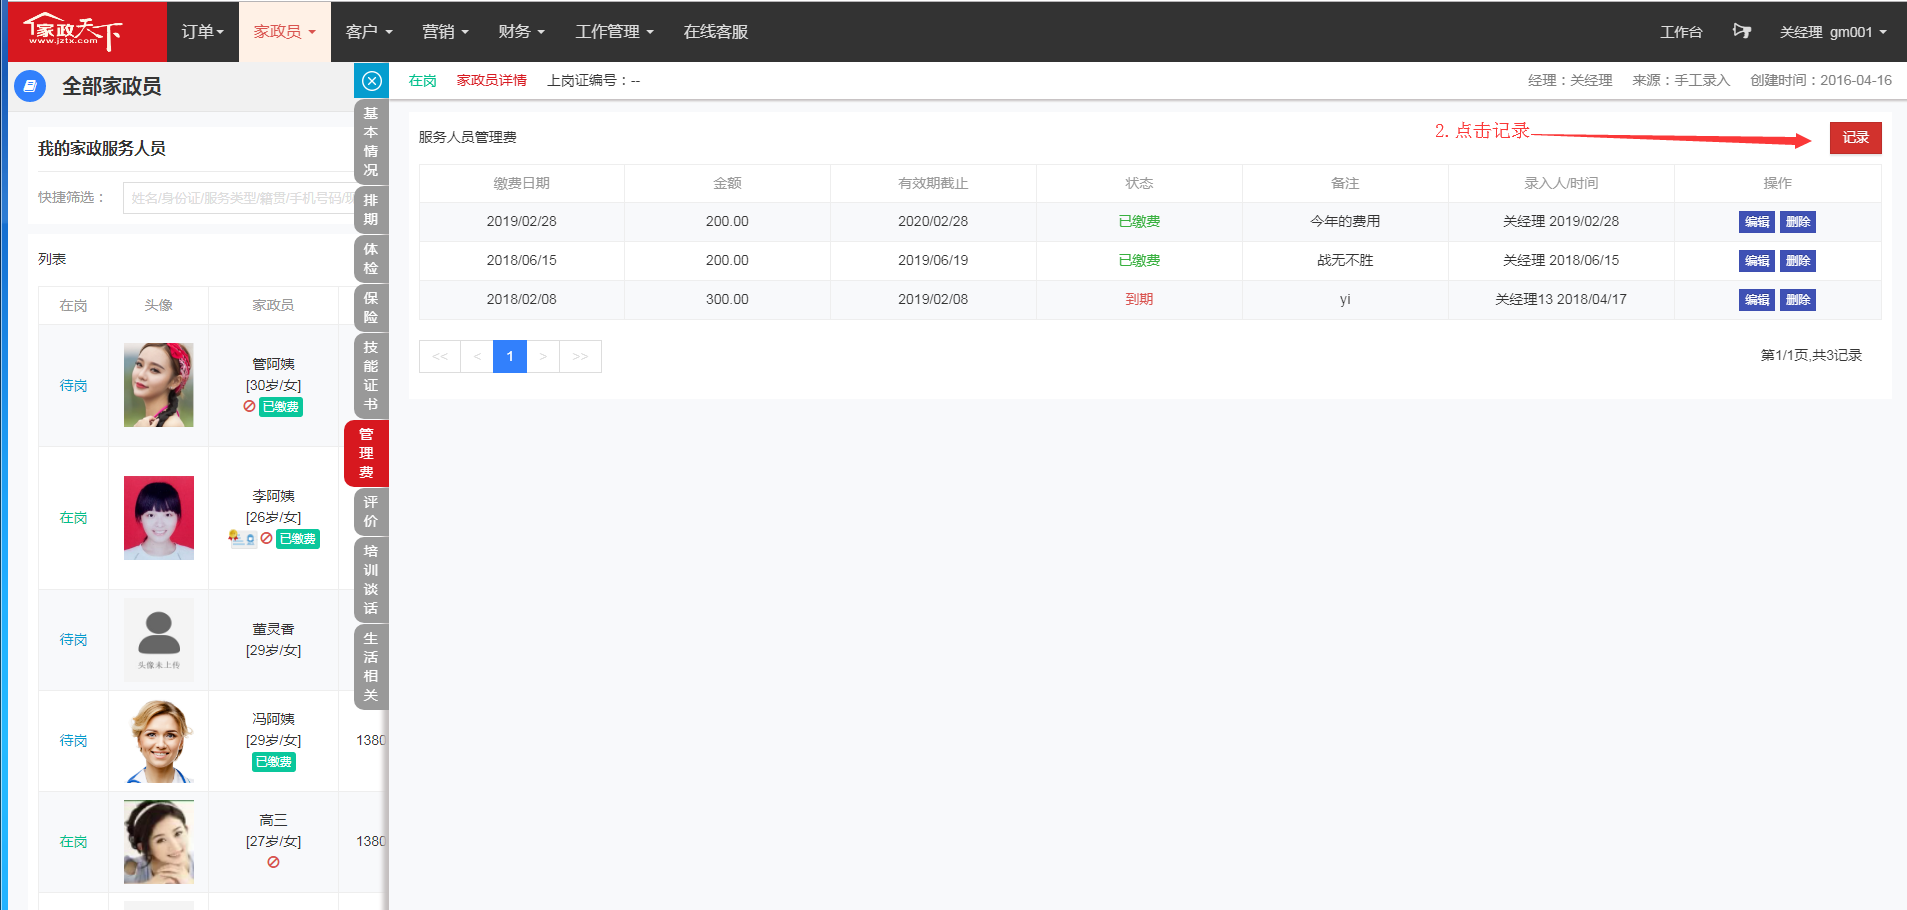Open 在线客服 in the top menu
Image resolution: width=1907 pixels, height=910 pixels.
click(x=716, y=32)
